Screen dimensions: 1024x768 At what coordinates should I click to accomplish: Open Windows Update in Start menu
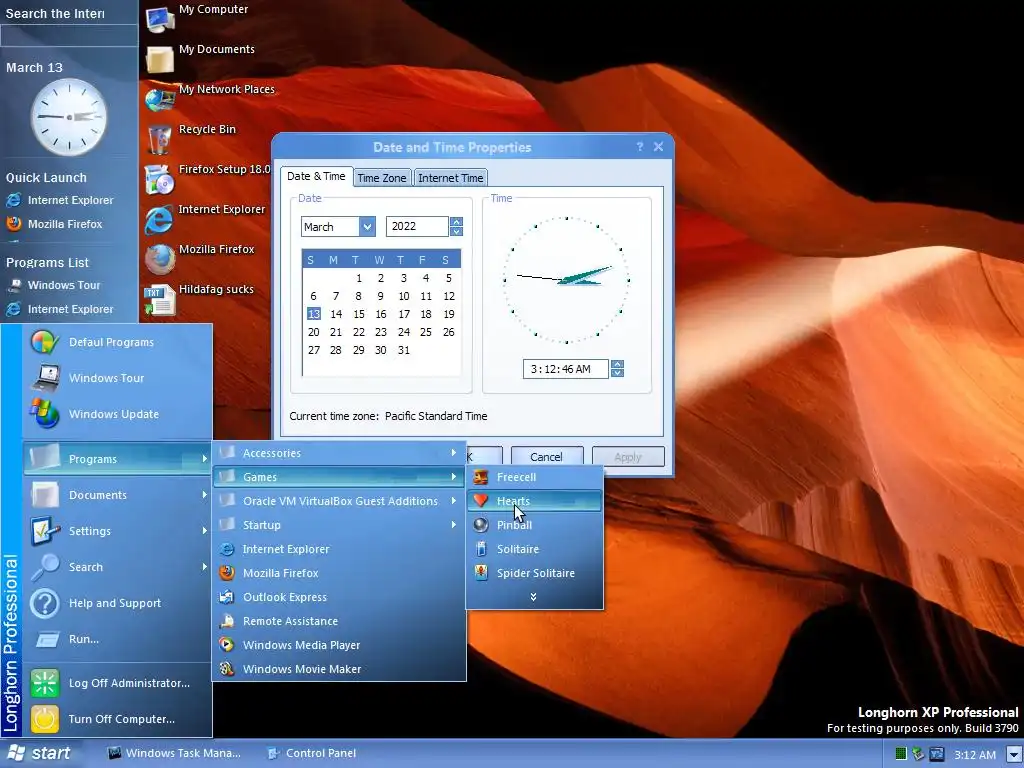(117, 414)
